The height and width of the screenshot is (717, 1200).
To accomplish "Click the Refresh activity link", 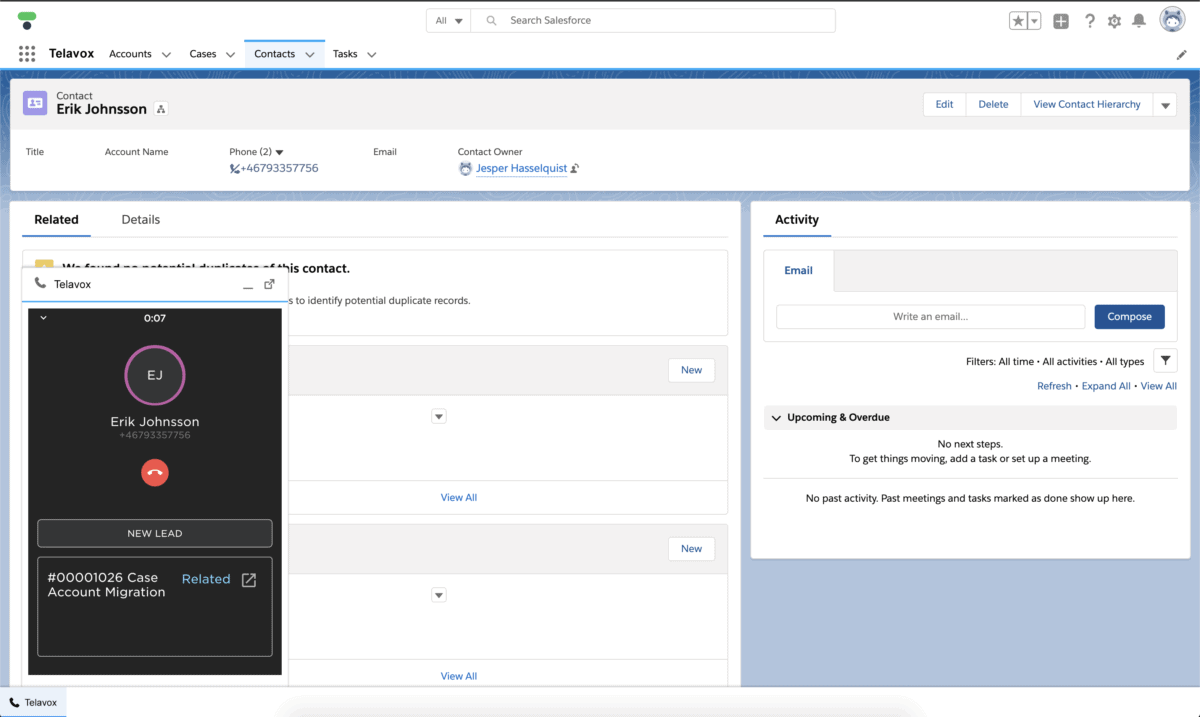I will pos(1054,386).
